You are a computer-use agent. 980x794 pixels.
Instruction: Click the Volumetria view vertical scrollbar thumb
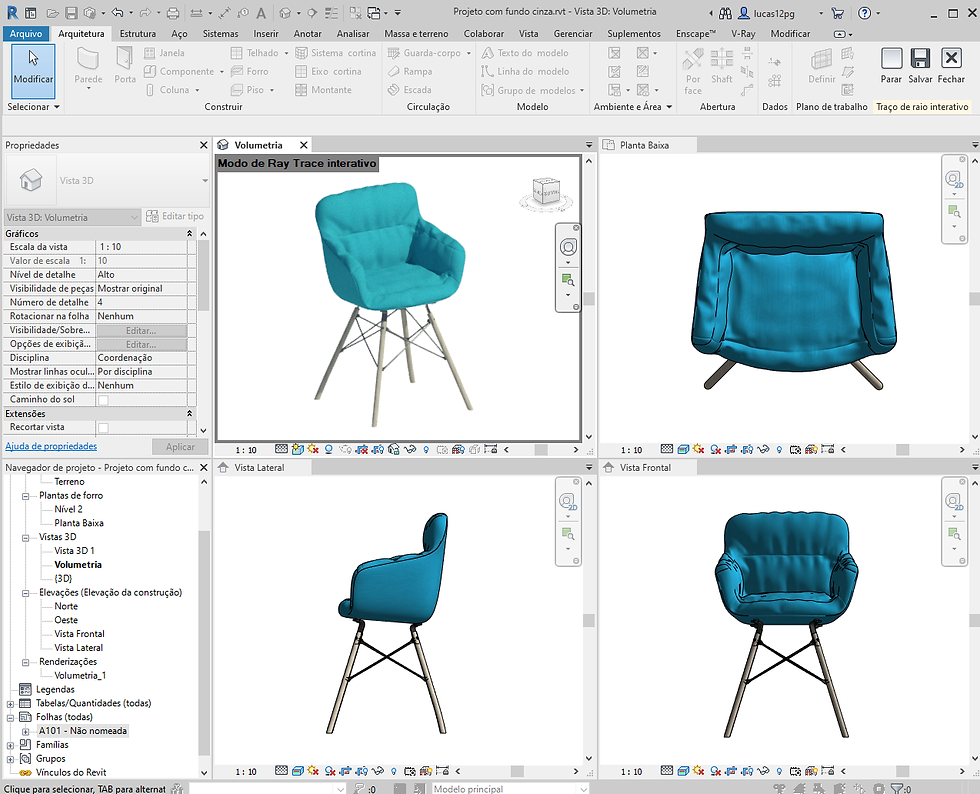point(589,299)
